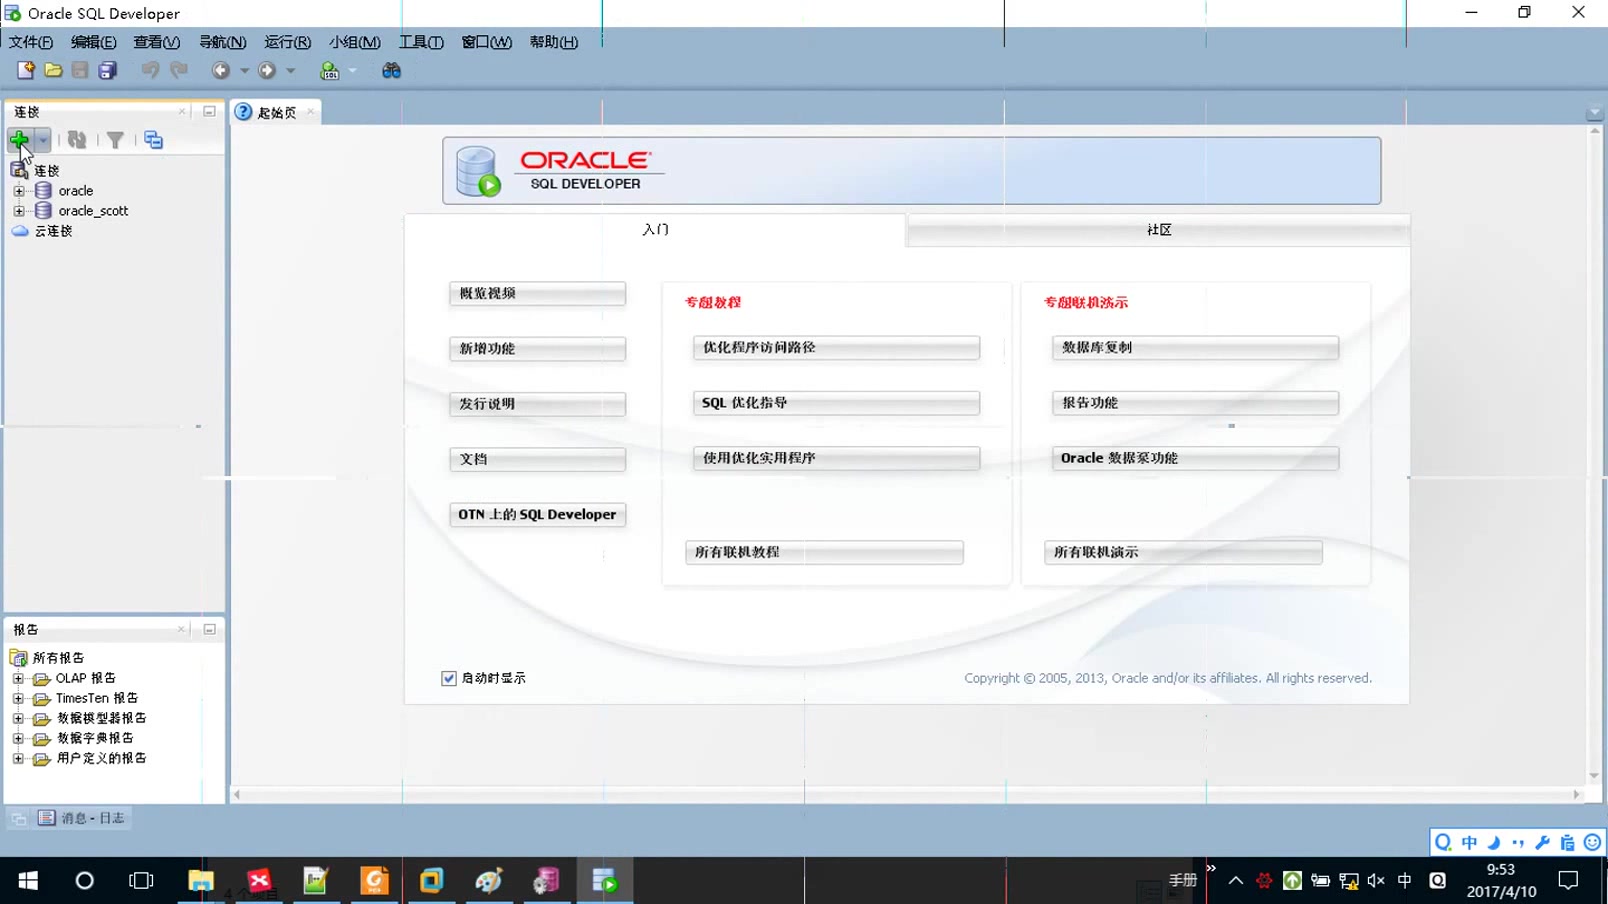Toggle the 启动时显示 checkbox
This screenshot has height=904, width=1608.
449,678
